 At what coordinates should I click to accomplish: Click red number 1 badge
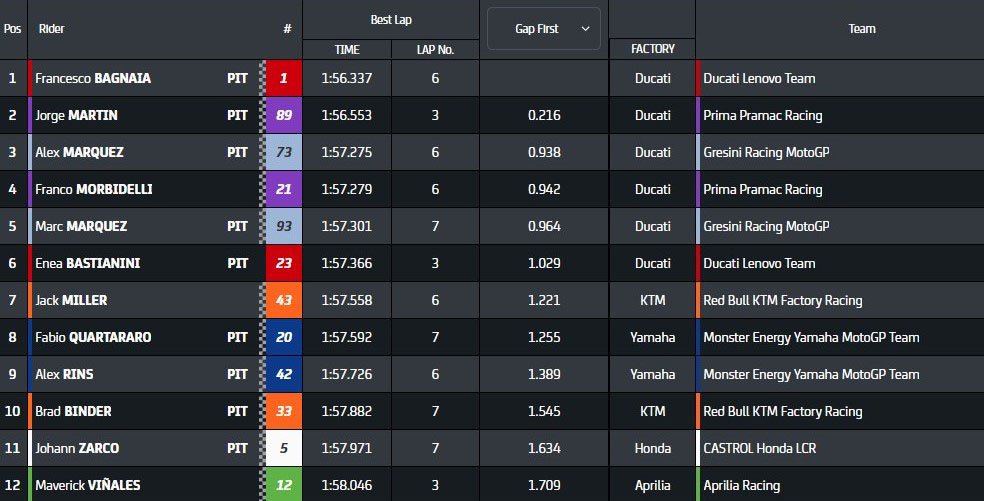click(x=284, y=78)
